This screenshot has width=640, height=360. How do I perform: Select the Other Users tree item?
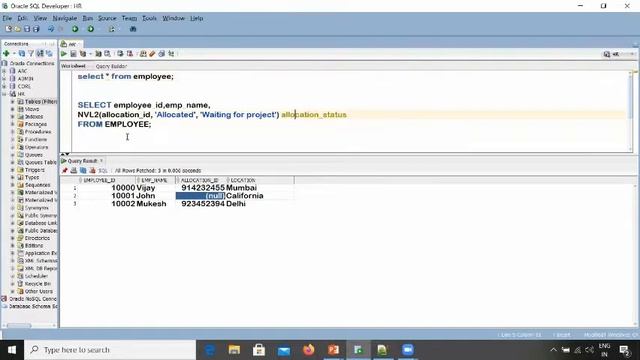(39, 291)
